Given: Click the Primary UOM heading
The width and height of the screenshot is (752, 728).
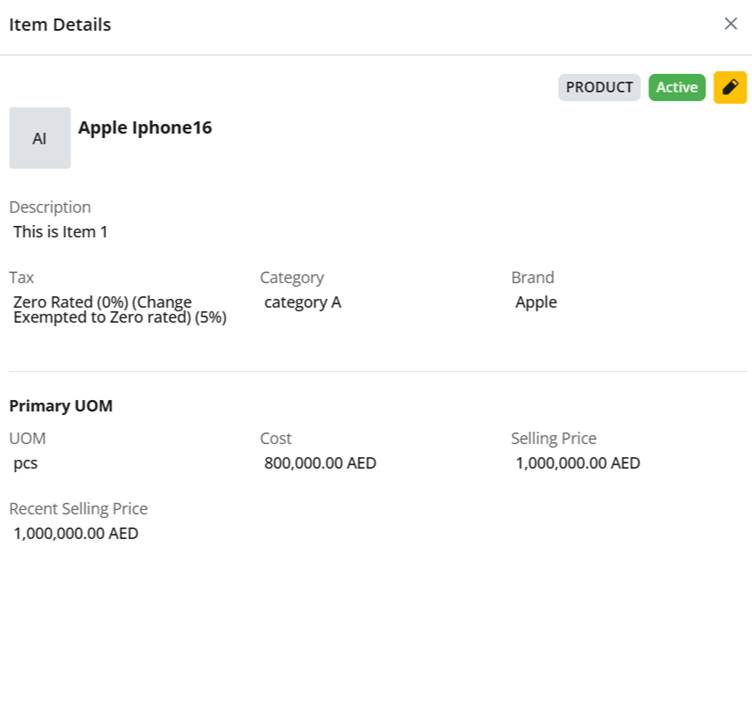Looking at the screenshot, I should (61, 406).
